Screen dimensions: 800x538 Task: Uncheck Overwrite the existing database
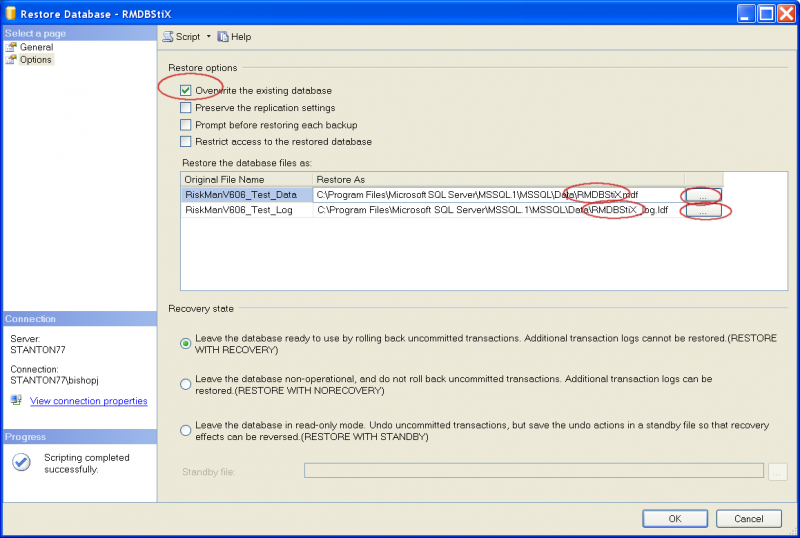[x=186, y=91]
